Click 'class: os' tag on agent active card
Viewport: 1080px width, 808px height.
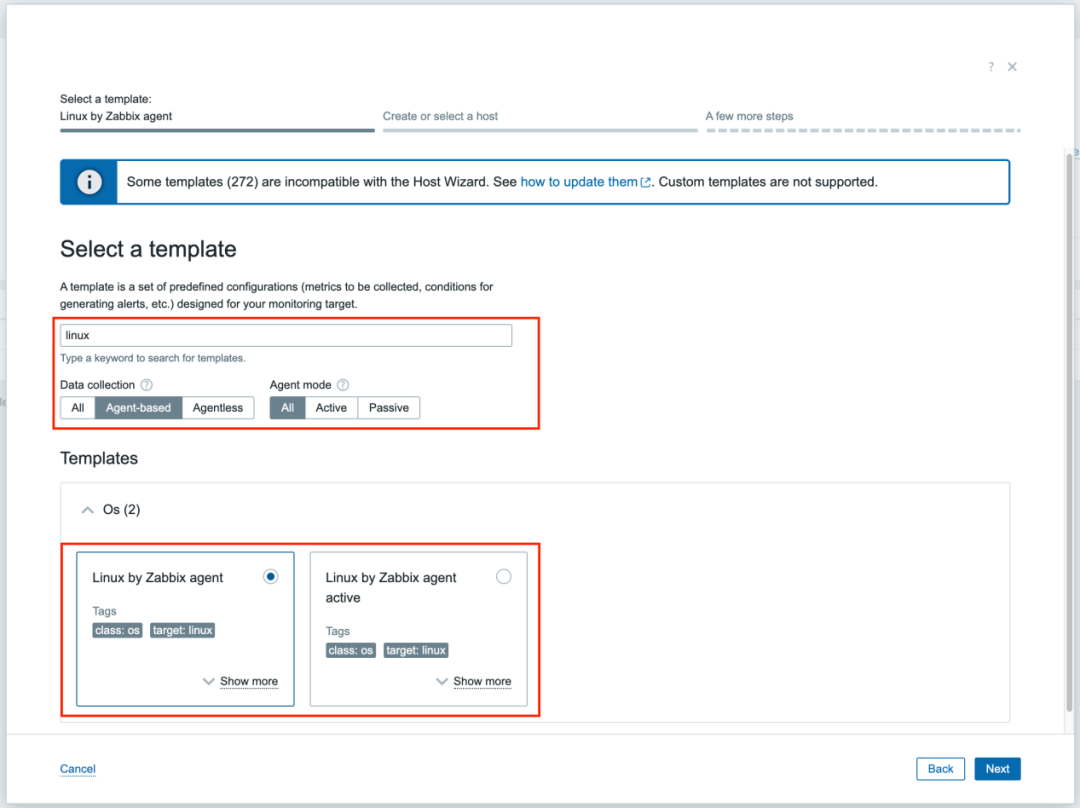351,650
